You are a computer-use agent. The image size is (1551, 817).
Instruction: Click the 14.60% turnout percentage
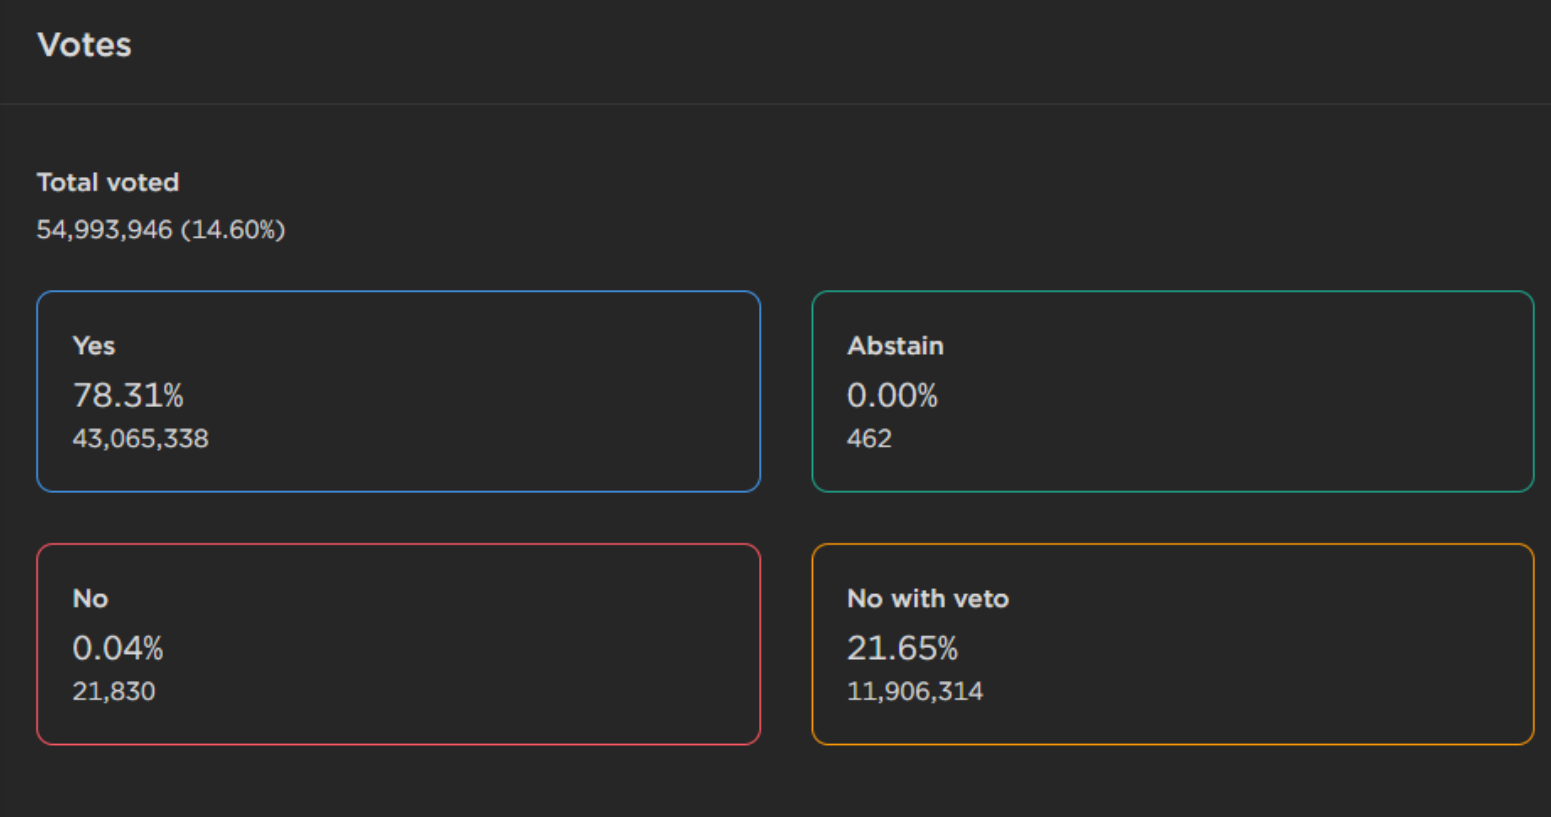[233, 230]
